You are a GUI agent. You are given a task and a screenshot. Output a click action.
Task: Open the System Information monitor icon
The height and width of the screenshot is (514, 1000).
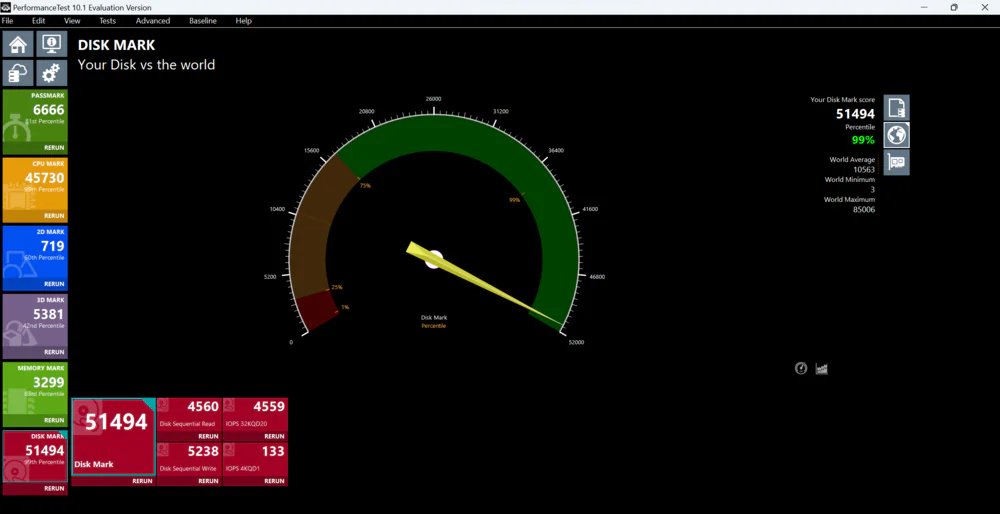point(52,45)
